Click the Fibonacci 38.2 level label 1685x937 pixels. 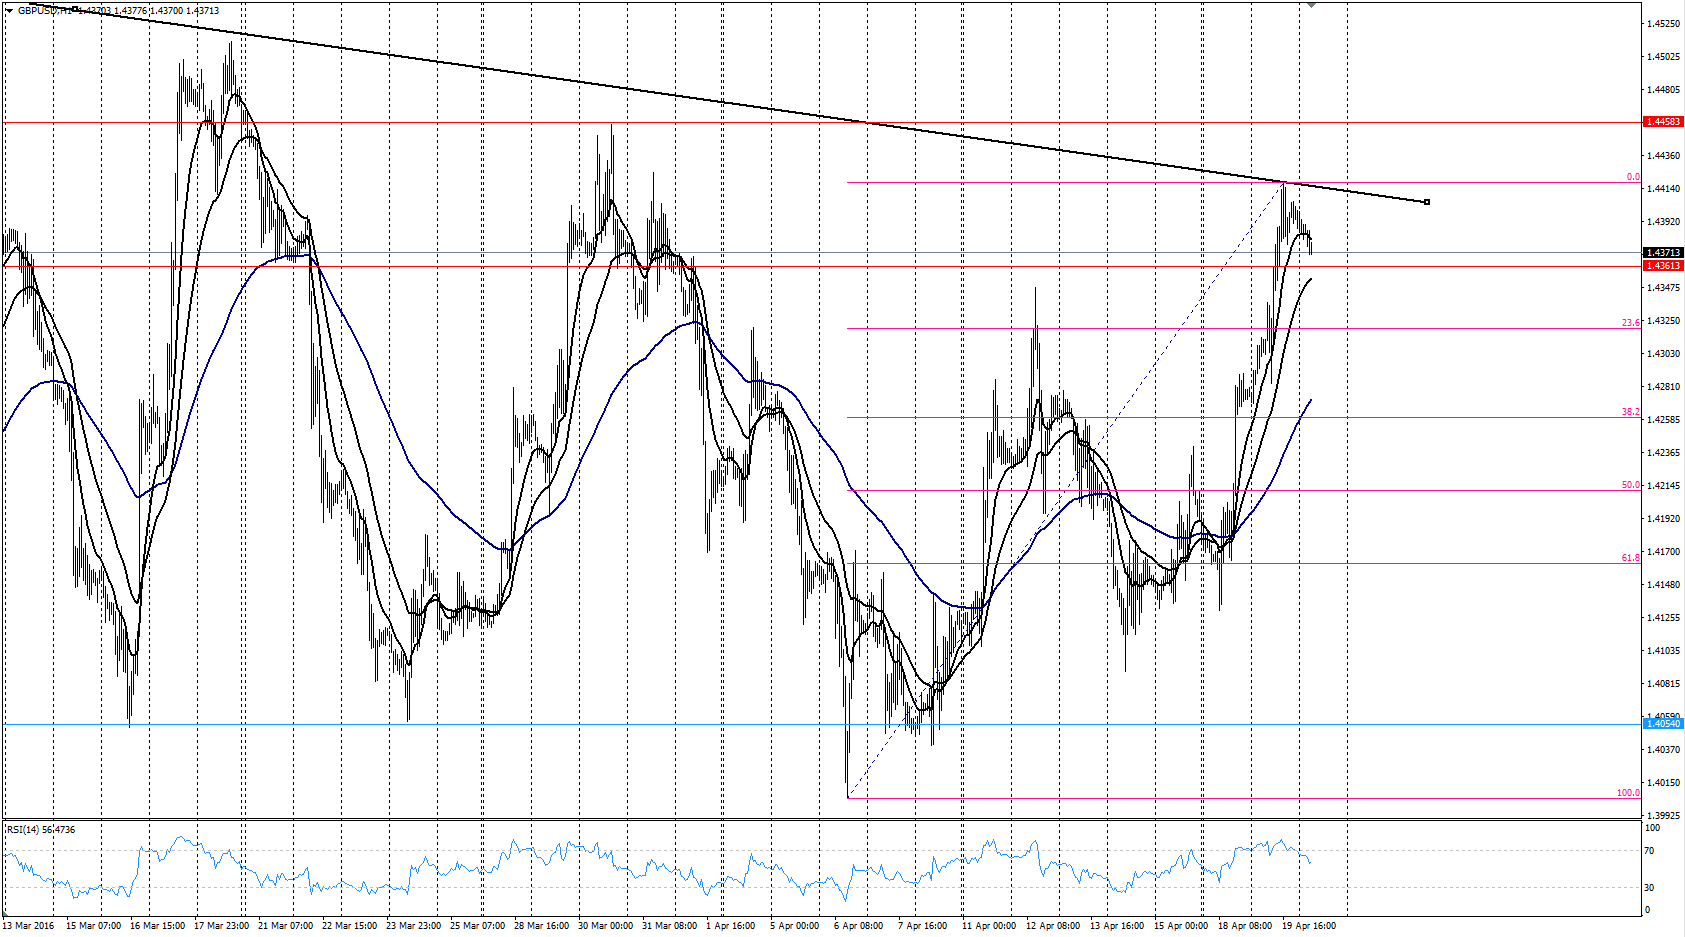1630,412
